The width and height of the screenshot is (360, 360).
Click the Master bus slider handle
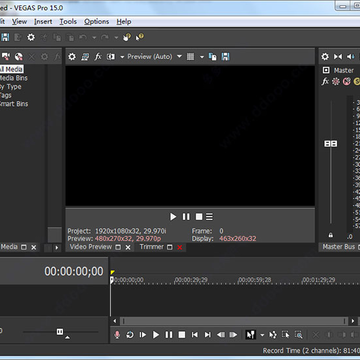click(x=331, y=144)
